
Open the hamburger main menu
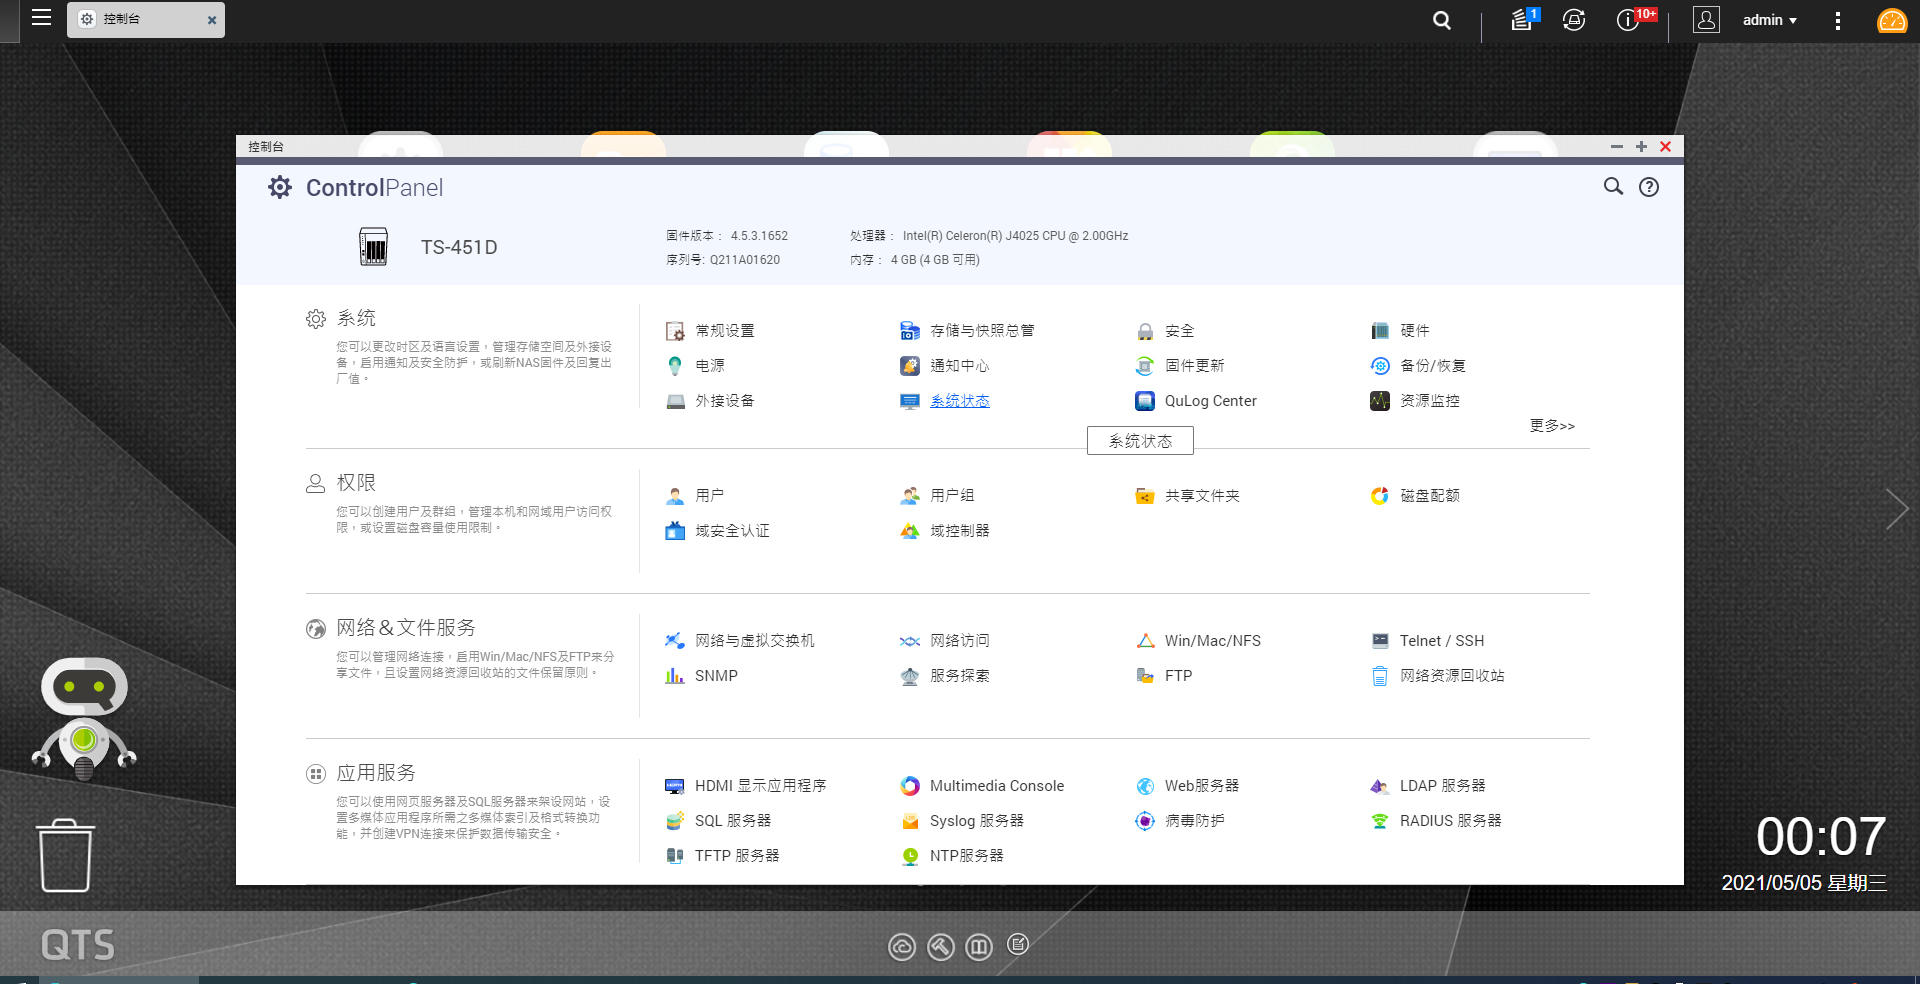(x=41, y=18)
